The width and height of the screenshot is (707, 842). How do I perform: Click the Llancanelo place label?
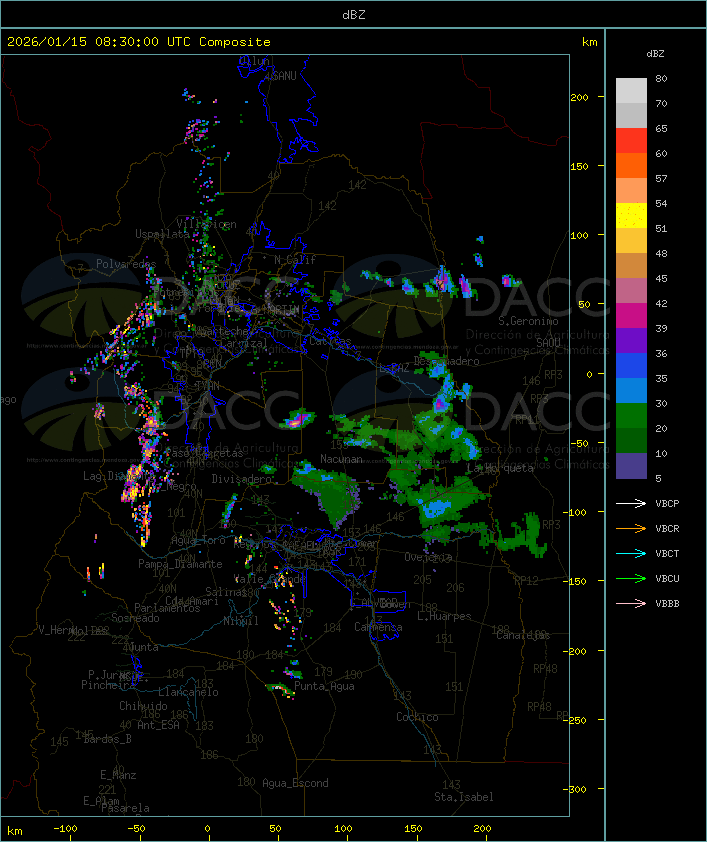[188, 692]
